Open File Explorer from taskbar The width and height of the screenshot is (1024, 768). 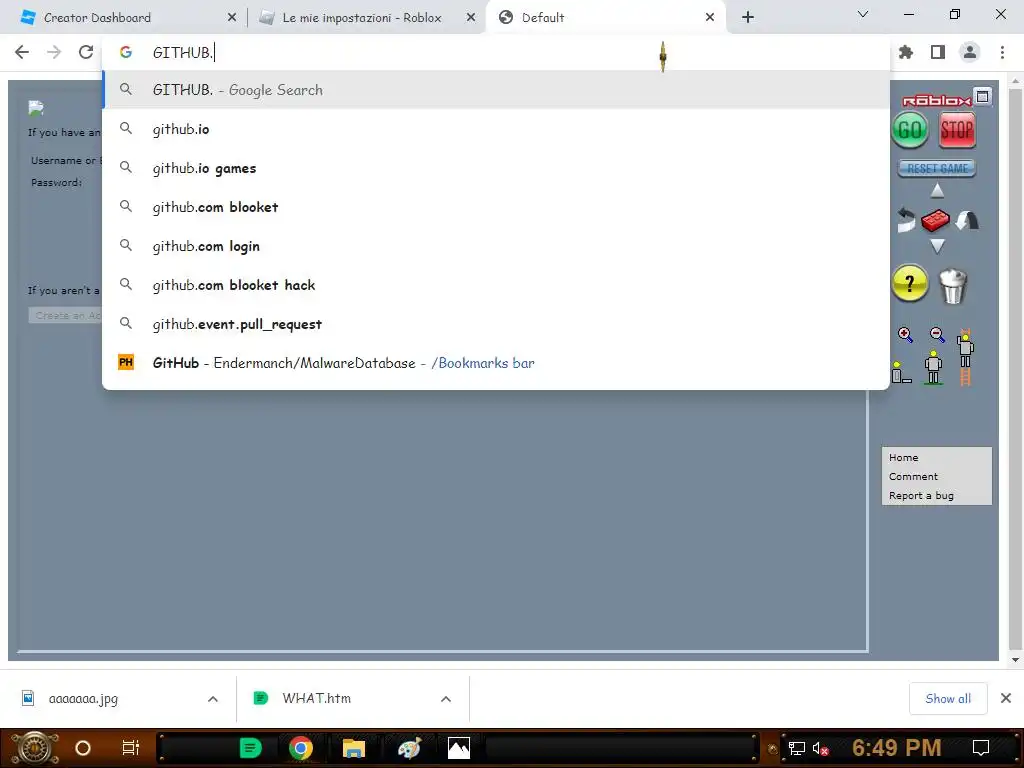point(353,748)
